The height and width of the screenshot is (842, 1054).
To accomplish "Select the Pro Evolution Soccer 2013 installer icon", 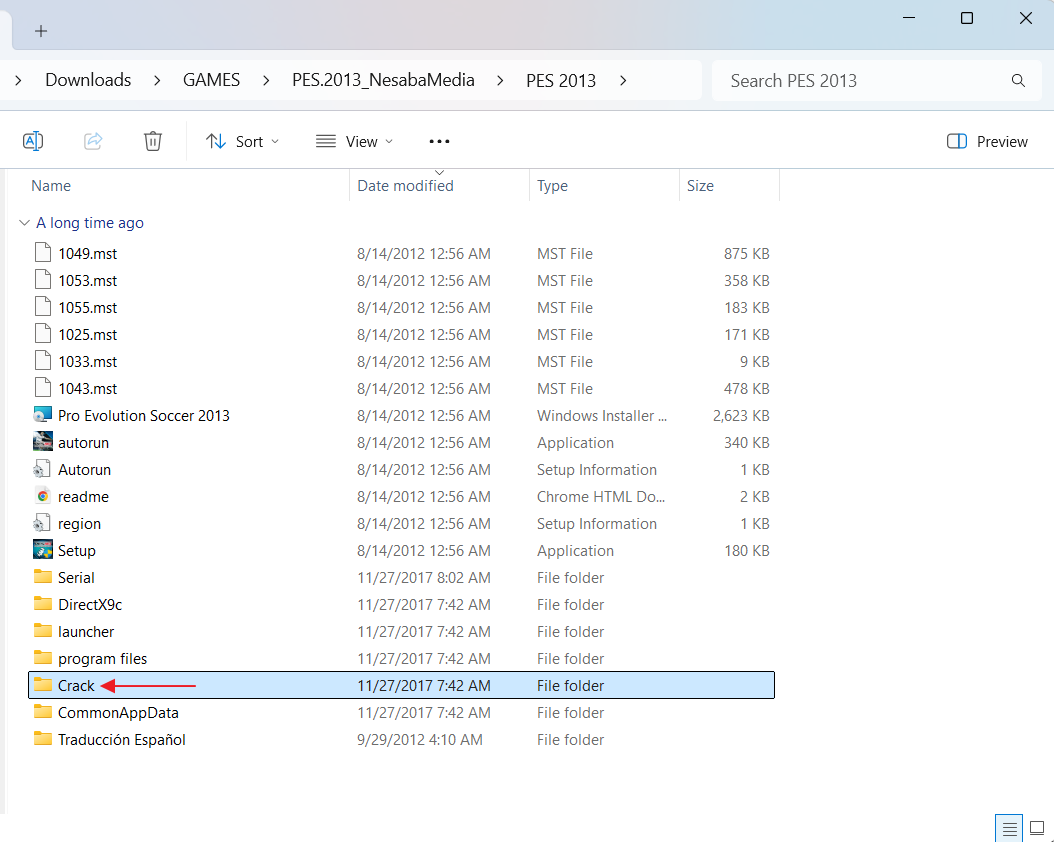I will pyautogui.click(x=43, y=415).
